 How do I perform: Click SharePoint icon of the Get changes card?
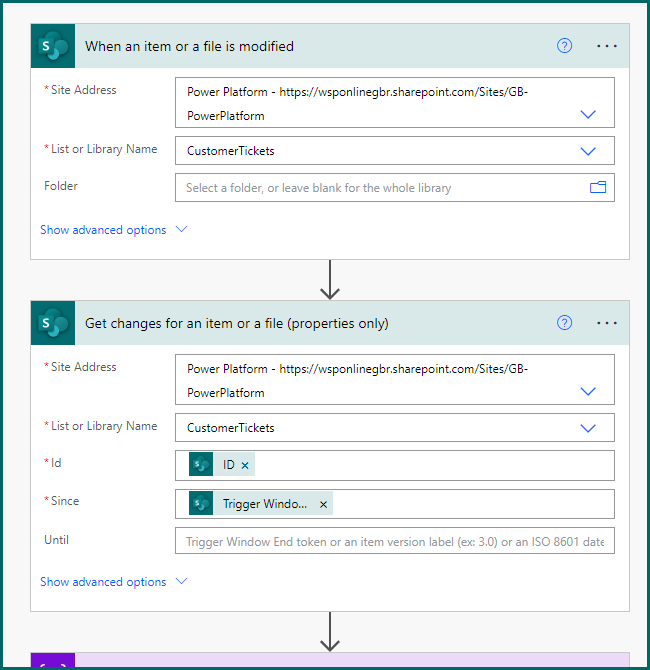coord(53,323)
